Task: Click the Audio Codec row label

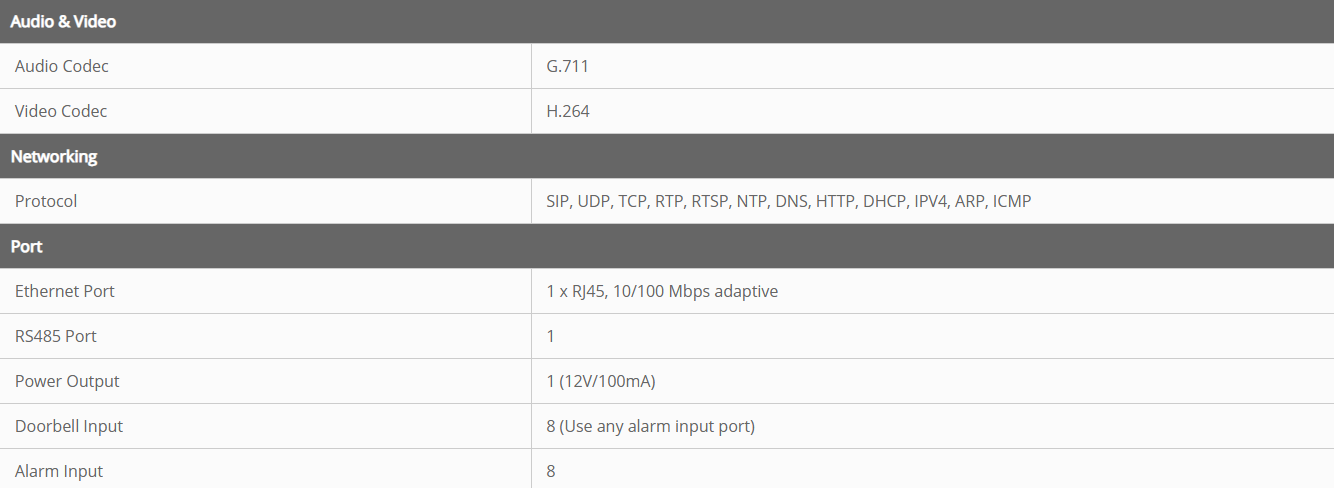Action: [x=62, y=66]
